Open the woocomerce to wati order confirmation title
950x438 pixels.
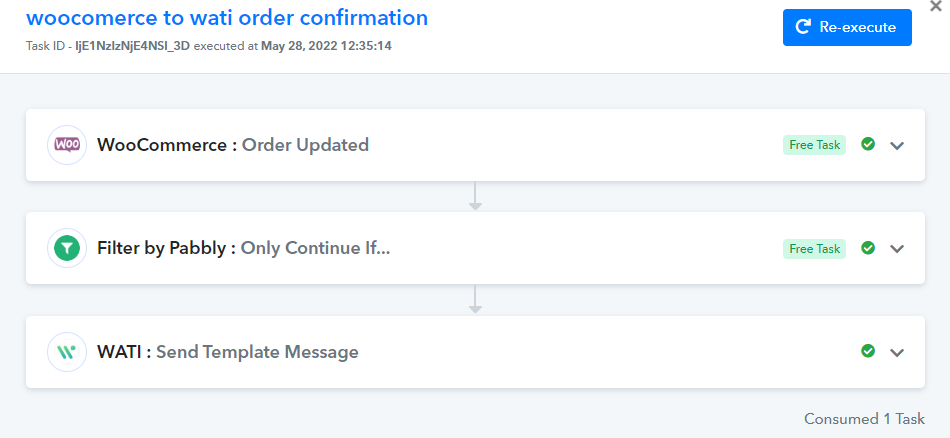pyautogui.click(x=227, y=18)
